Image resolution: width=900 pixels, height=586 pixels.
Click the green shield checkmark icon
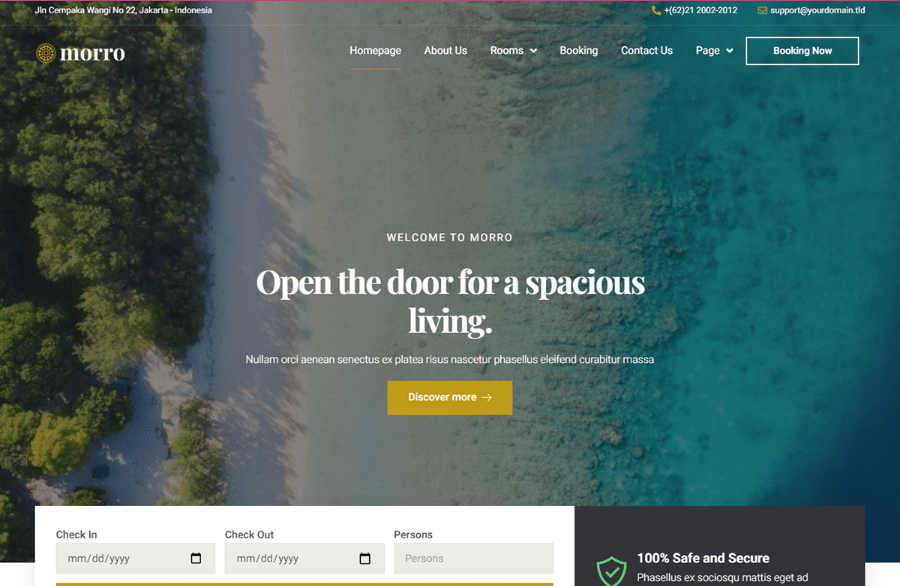pyautogui.click(x=611, y=571)
